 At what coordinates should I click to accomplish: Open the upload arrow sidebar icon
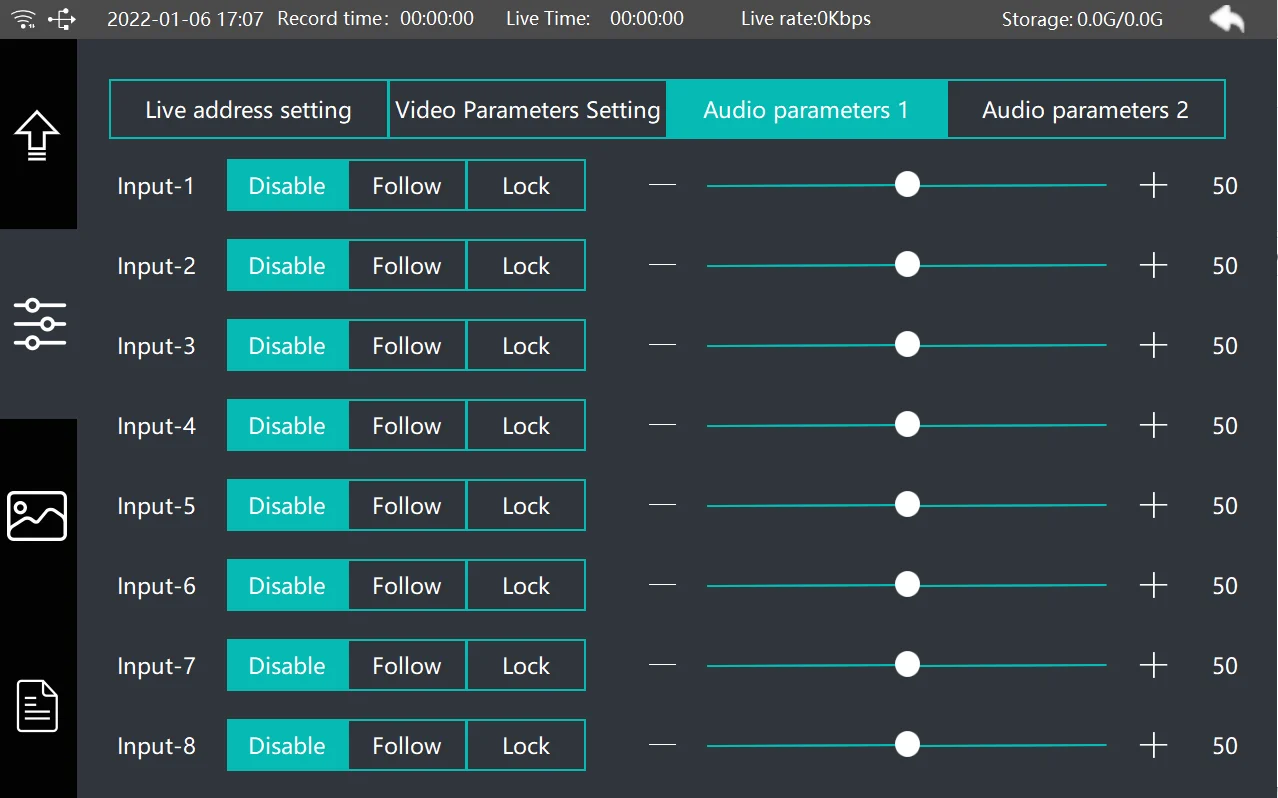(x=37, y=135)
